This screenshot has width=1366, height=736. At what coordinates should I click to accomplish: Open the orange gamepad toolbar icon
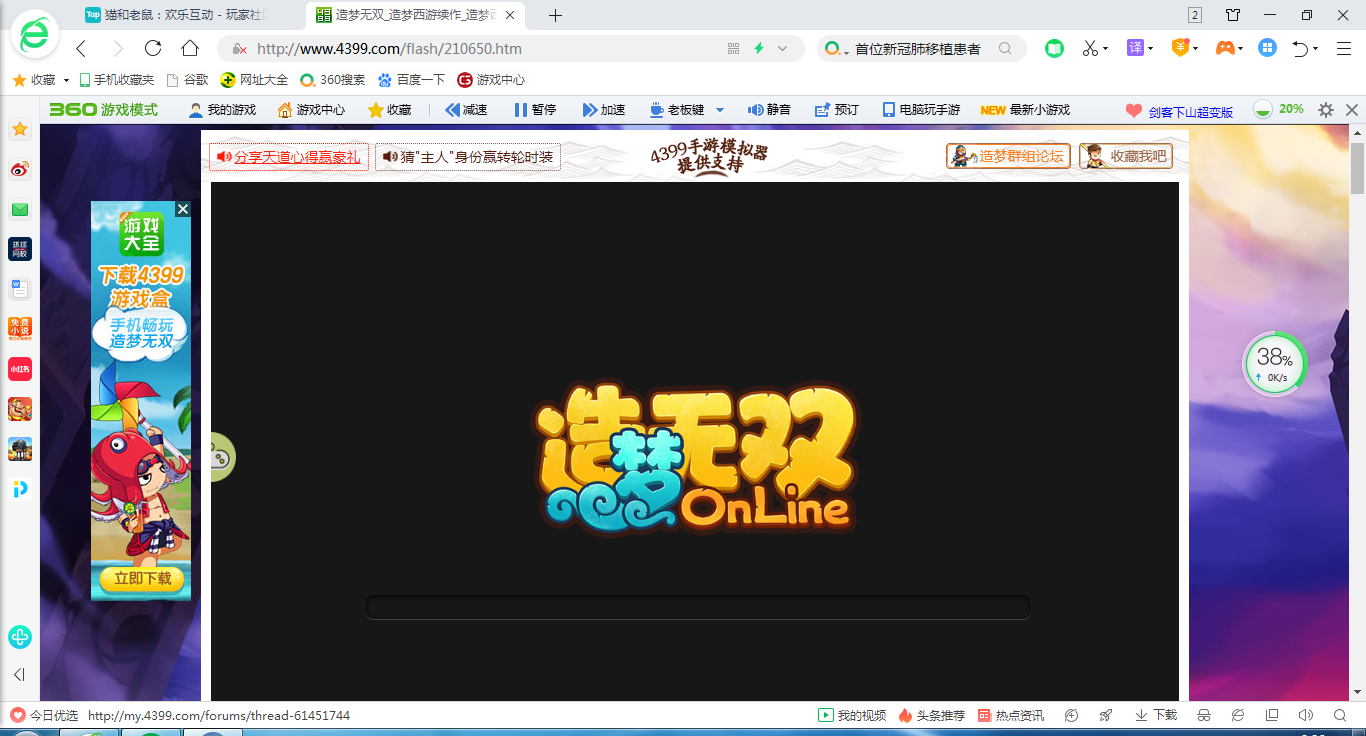(1224, 48)
